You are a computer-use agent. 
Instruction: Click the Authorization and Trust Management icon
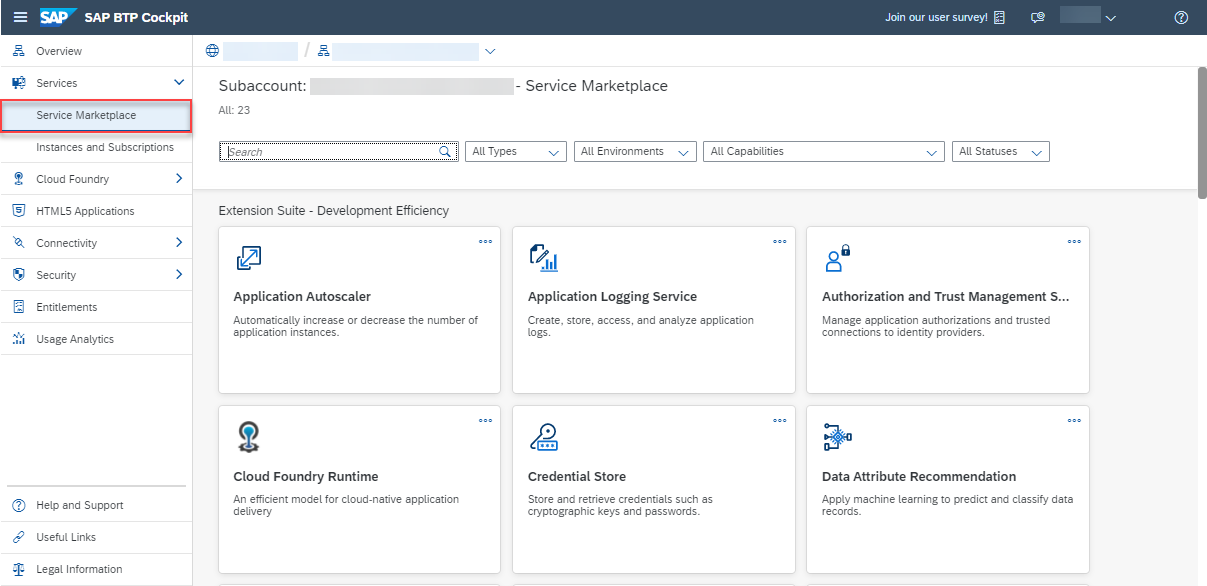pos(837,258)
